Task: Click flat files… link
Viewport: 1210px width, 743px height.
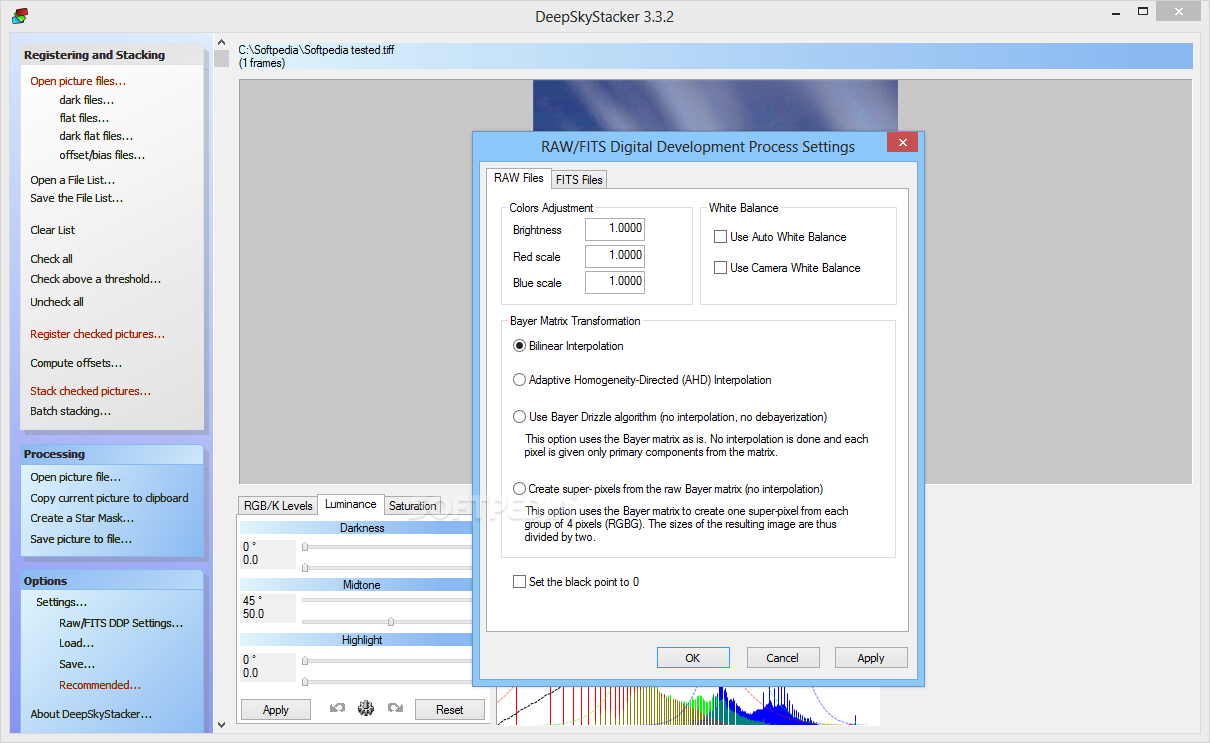Action: pos(84,118)
